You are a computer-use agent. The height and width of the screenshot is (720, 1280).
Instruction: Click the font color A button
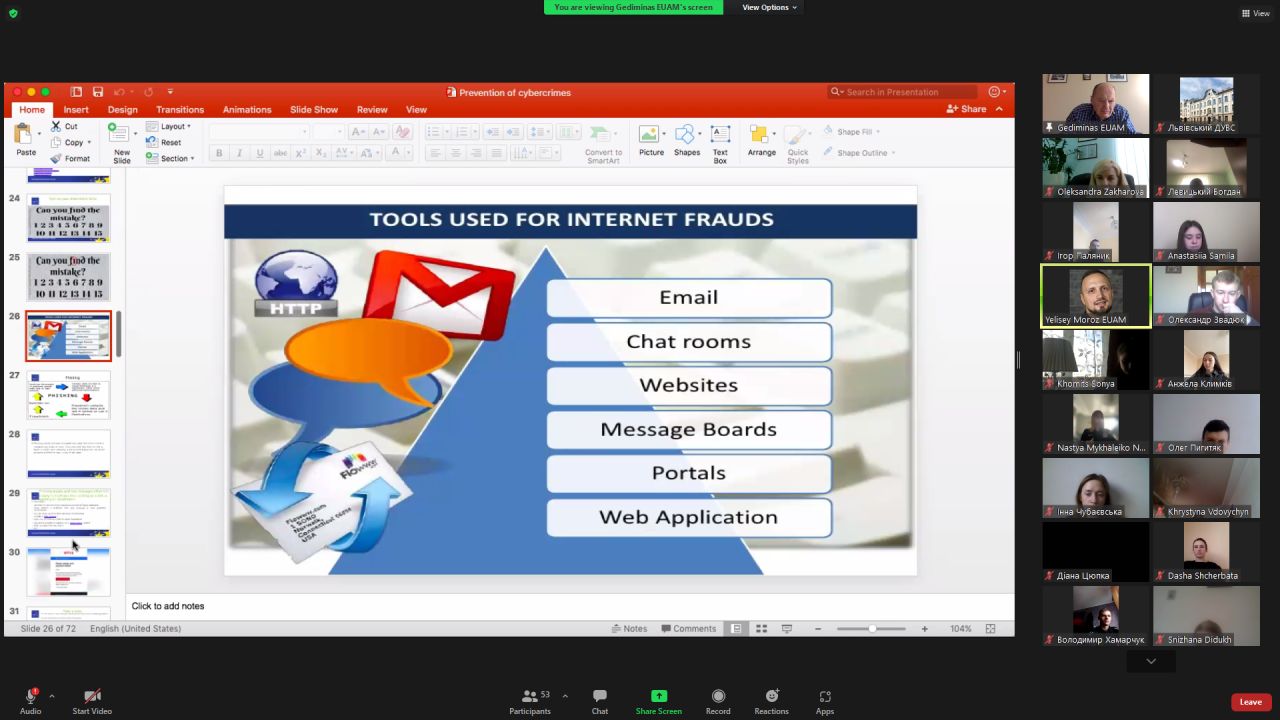pos(396,153)
